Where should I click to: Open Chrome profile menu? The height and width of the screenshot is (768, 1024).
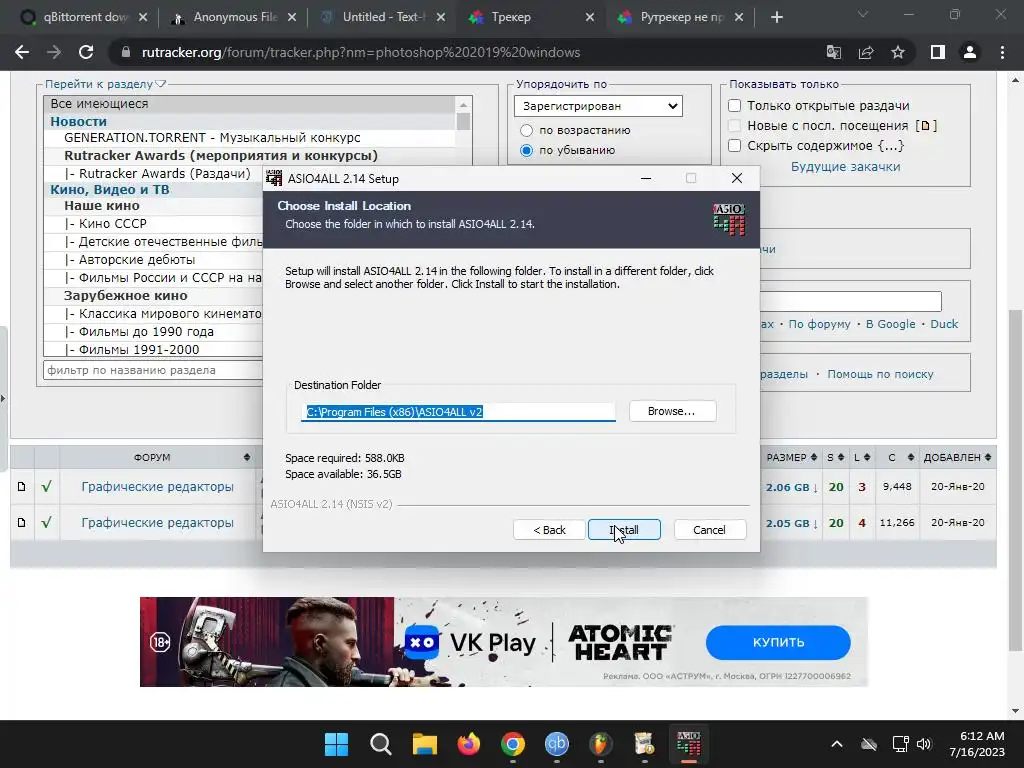pos(970,52)
